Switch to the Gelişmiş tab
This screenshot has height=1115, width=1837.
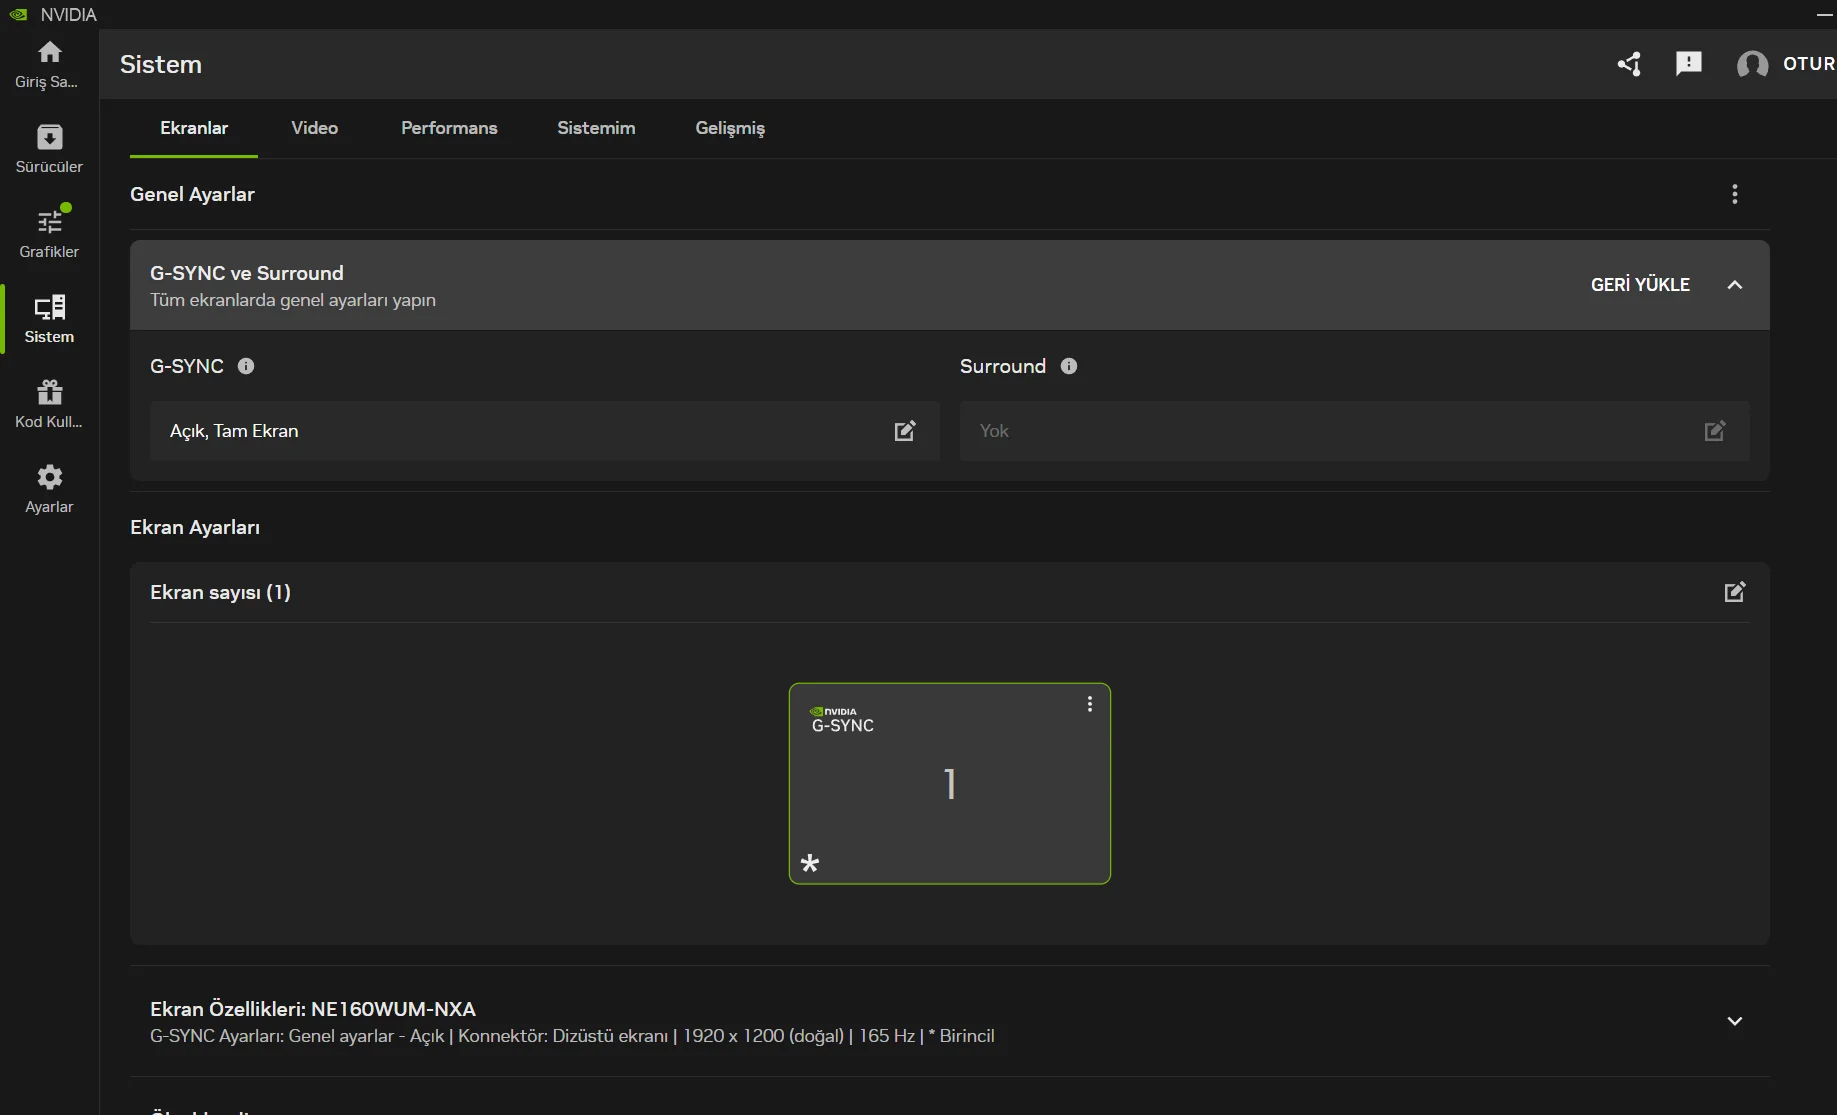point(730,128)
